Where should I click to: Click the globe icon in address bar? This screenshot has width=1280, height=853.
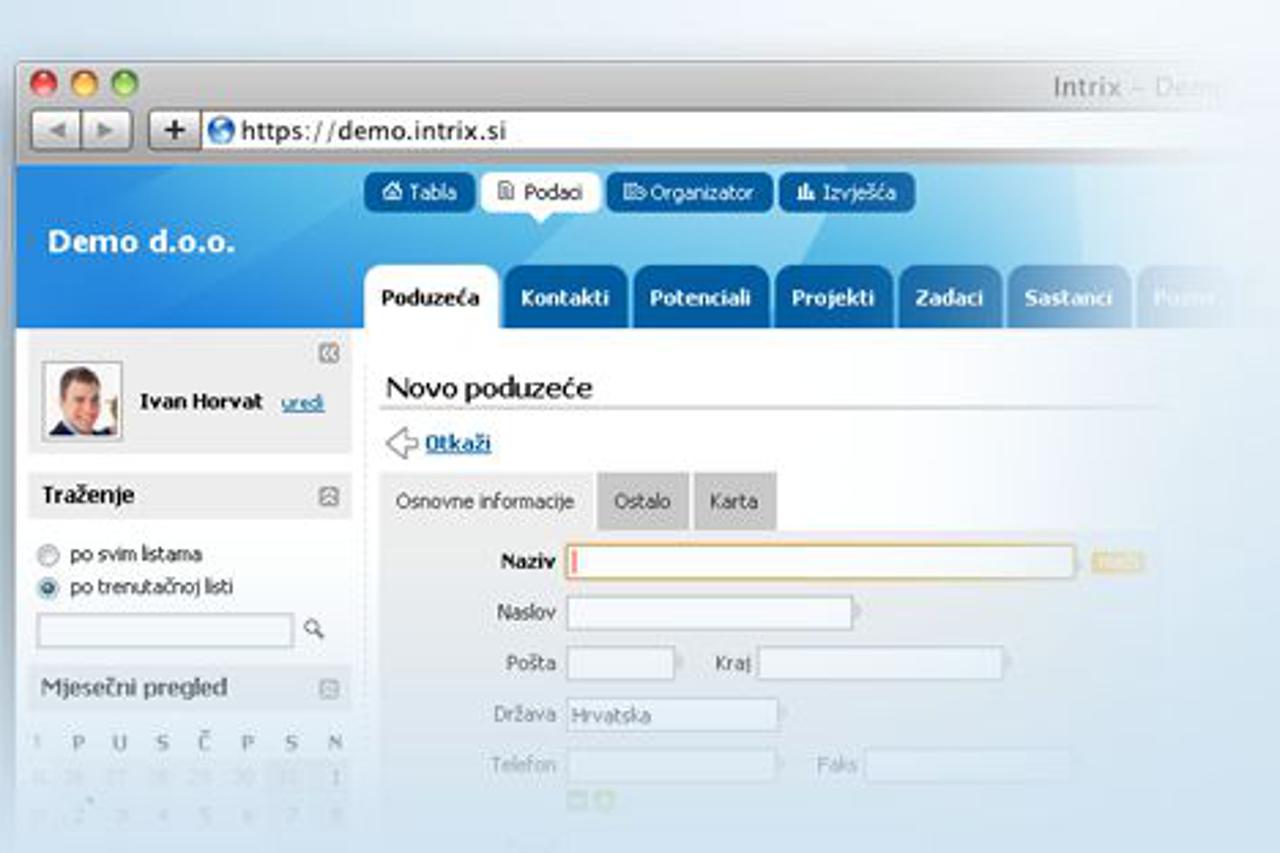(220, 130)
